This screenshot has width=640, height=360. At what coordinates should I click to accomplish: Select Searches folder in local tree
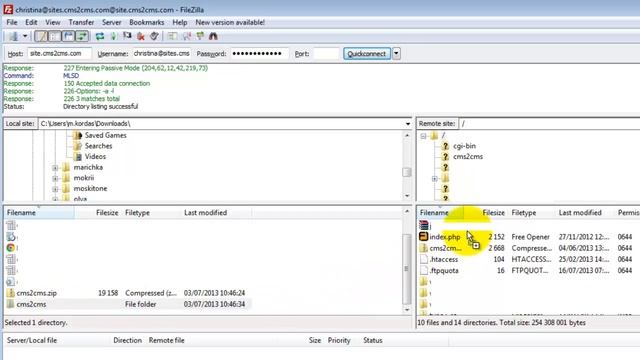tap(98, 146)
